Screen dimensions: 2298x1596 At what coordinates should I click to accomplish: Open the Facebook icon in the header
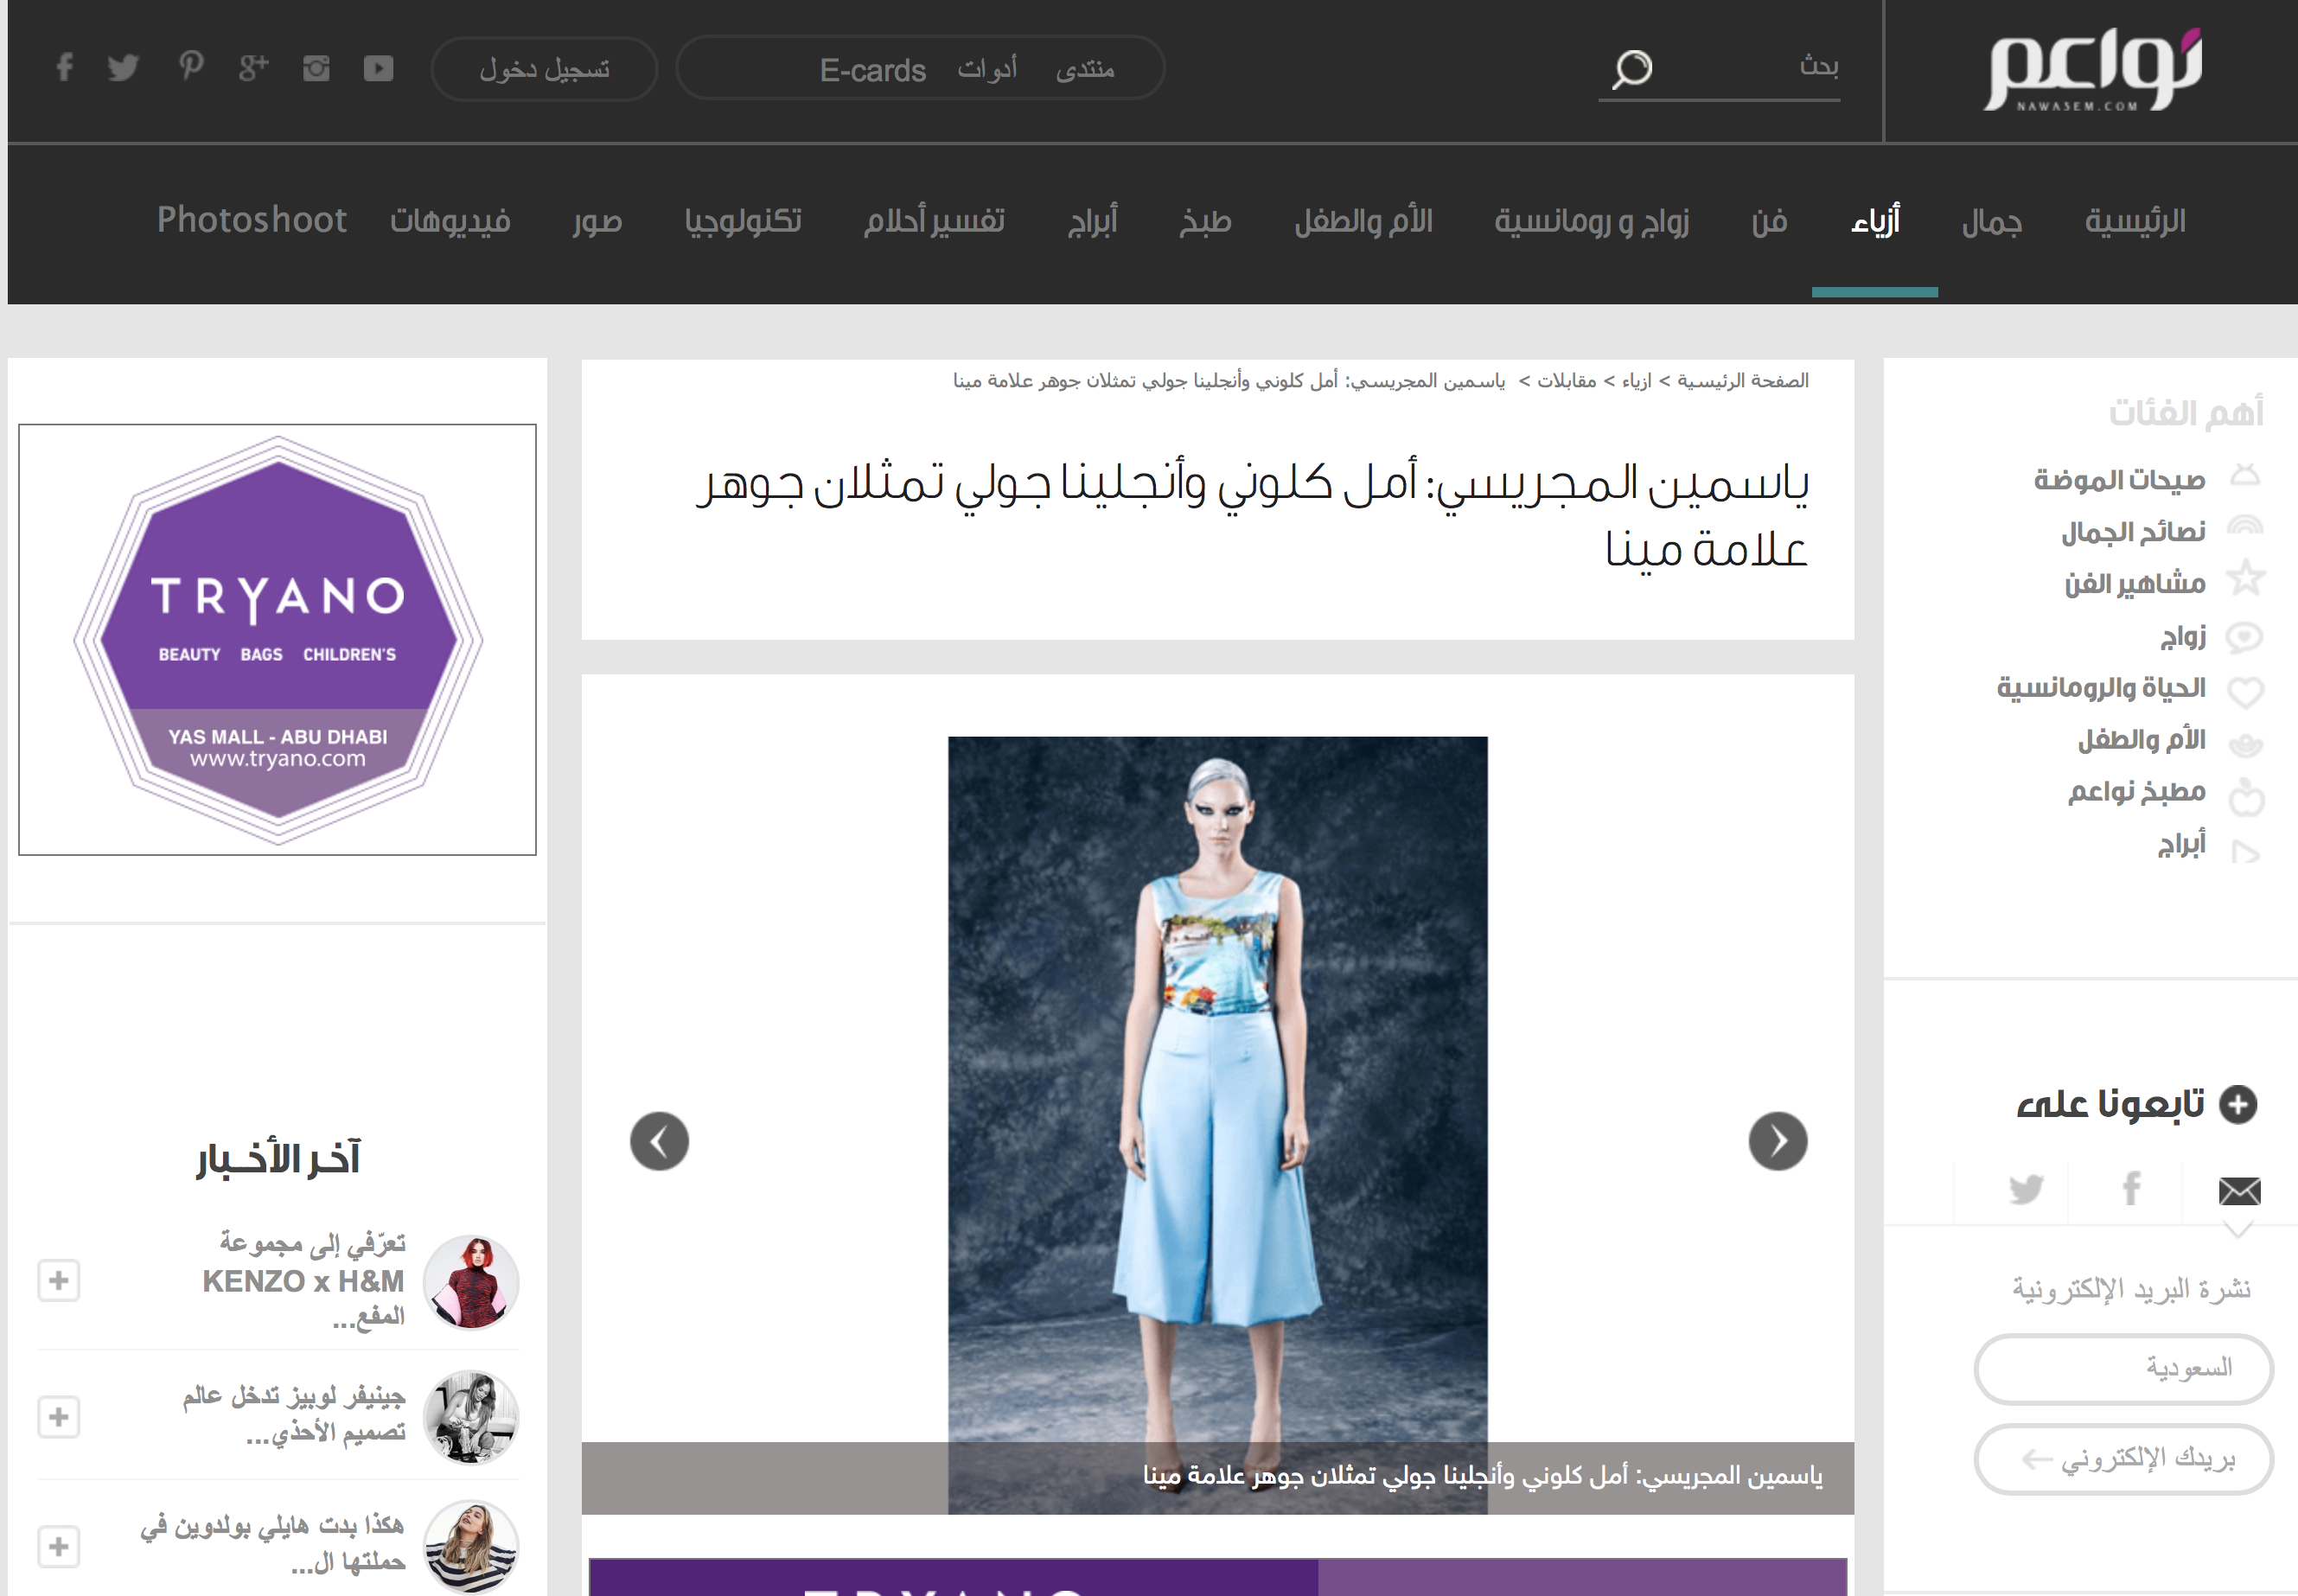click(x=65, y=68)
